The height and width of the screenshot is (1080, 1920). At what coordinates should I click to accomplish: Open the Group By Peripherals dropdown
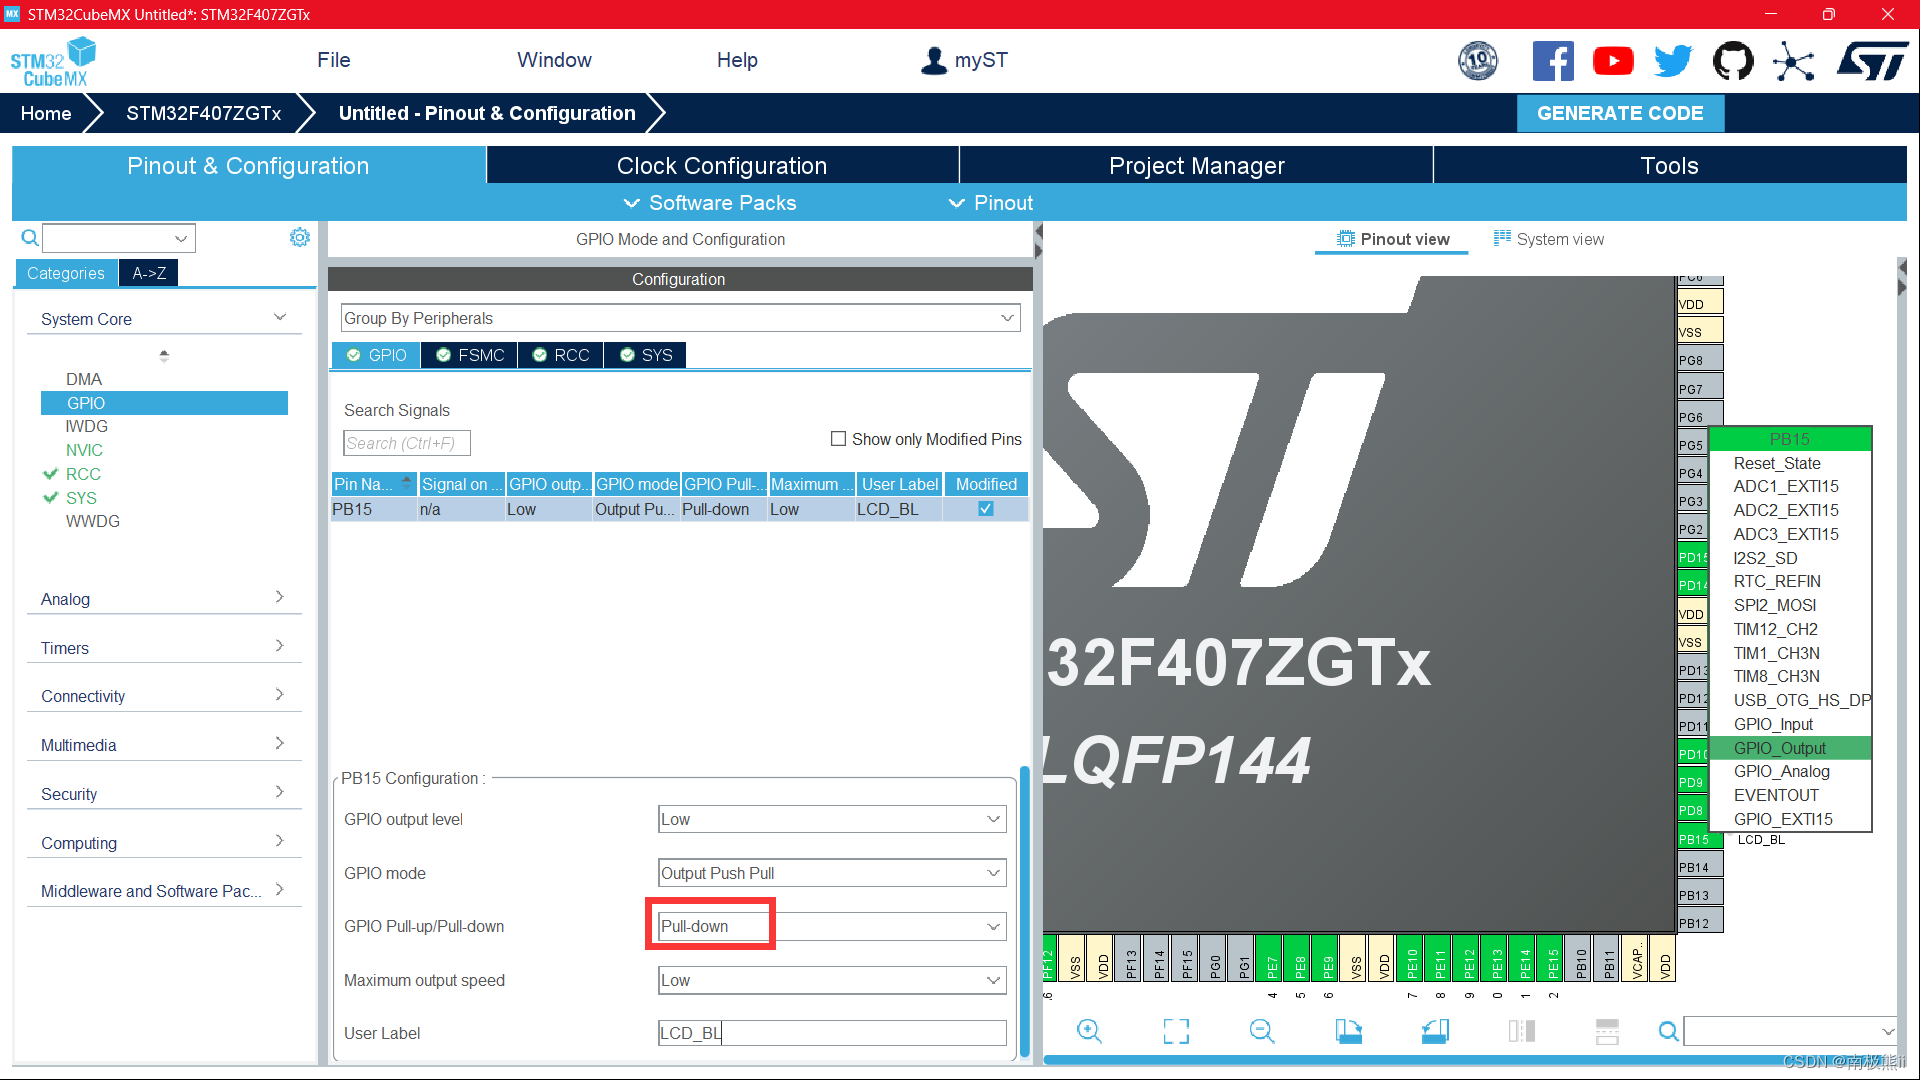pos(1006,317)
